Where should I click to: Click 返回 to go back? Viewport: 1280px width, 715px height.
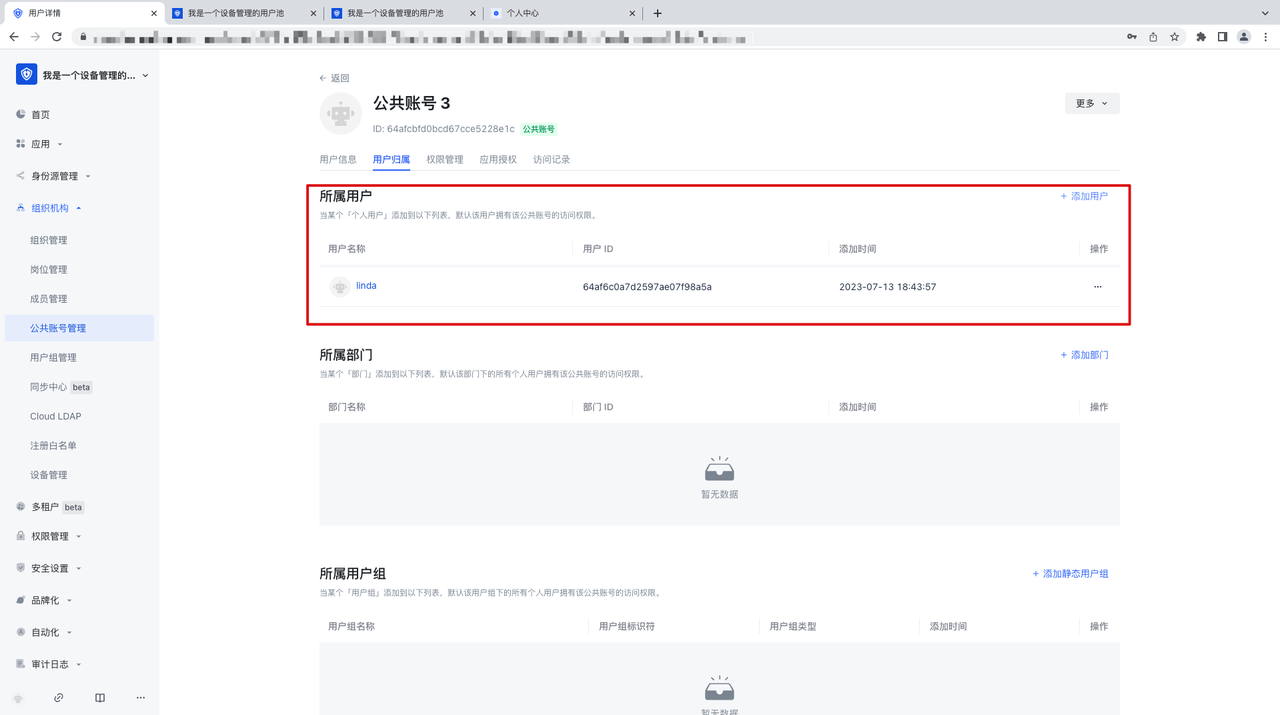335,78
